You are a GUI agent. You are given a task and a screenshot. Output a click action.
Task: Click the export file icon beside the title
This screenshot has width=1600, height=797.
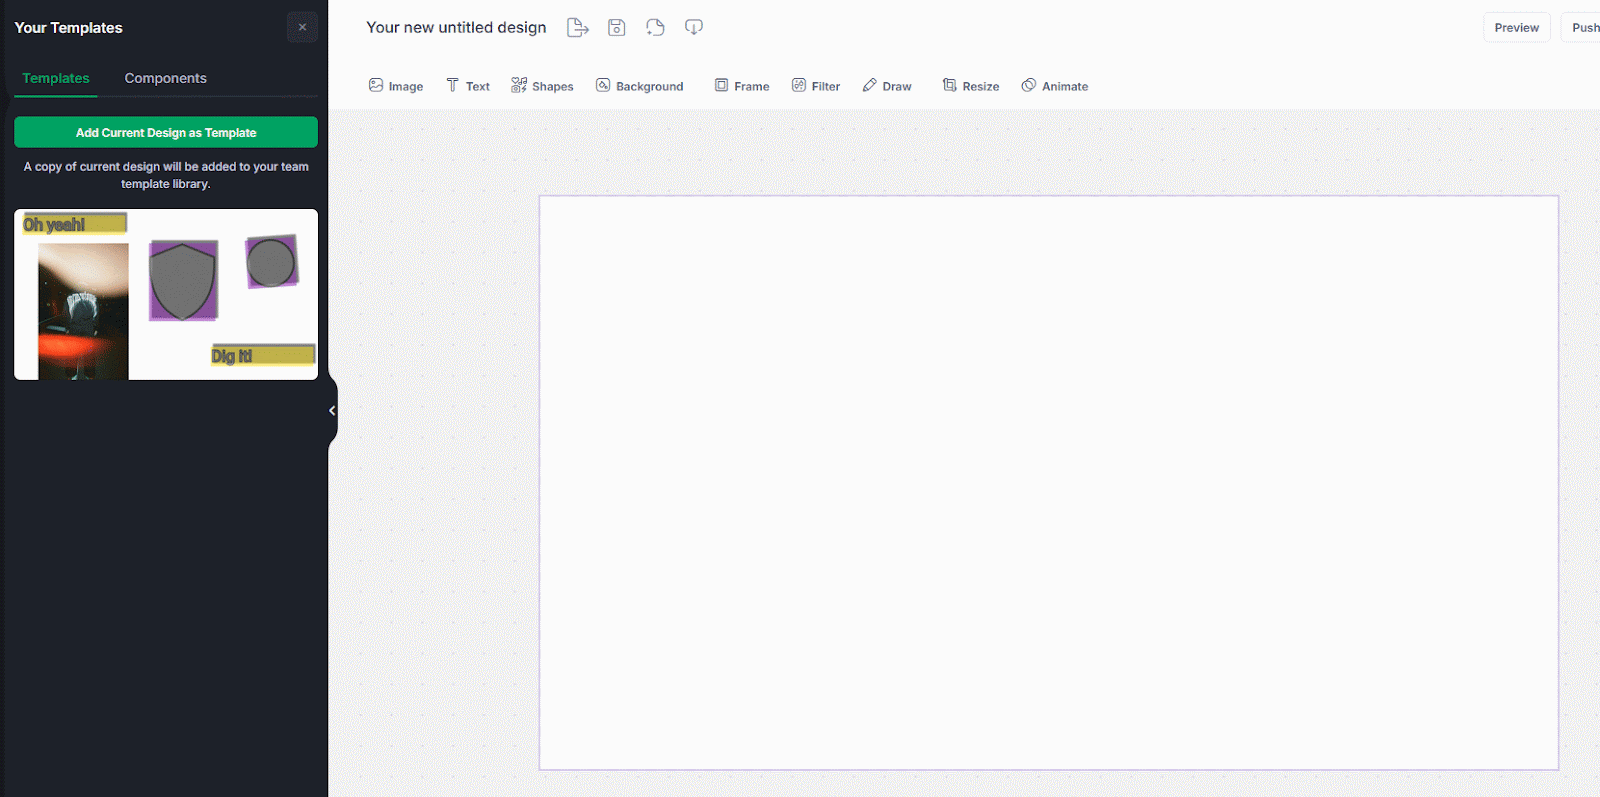point(577,28)
